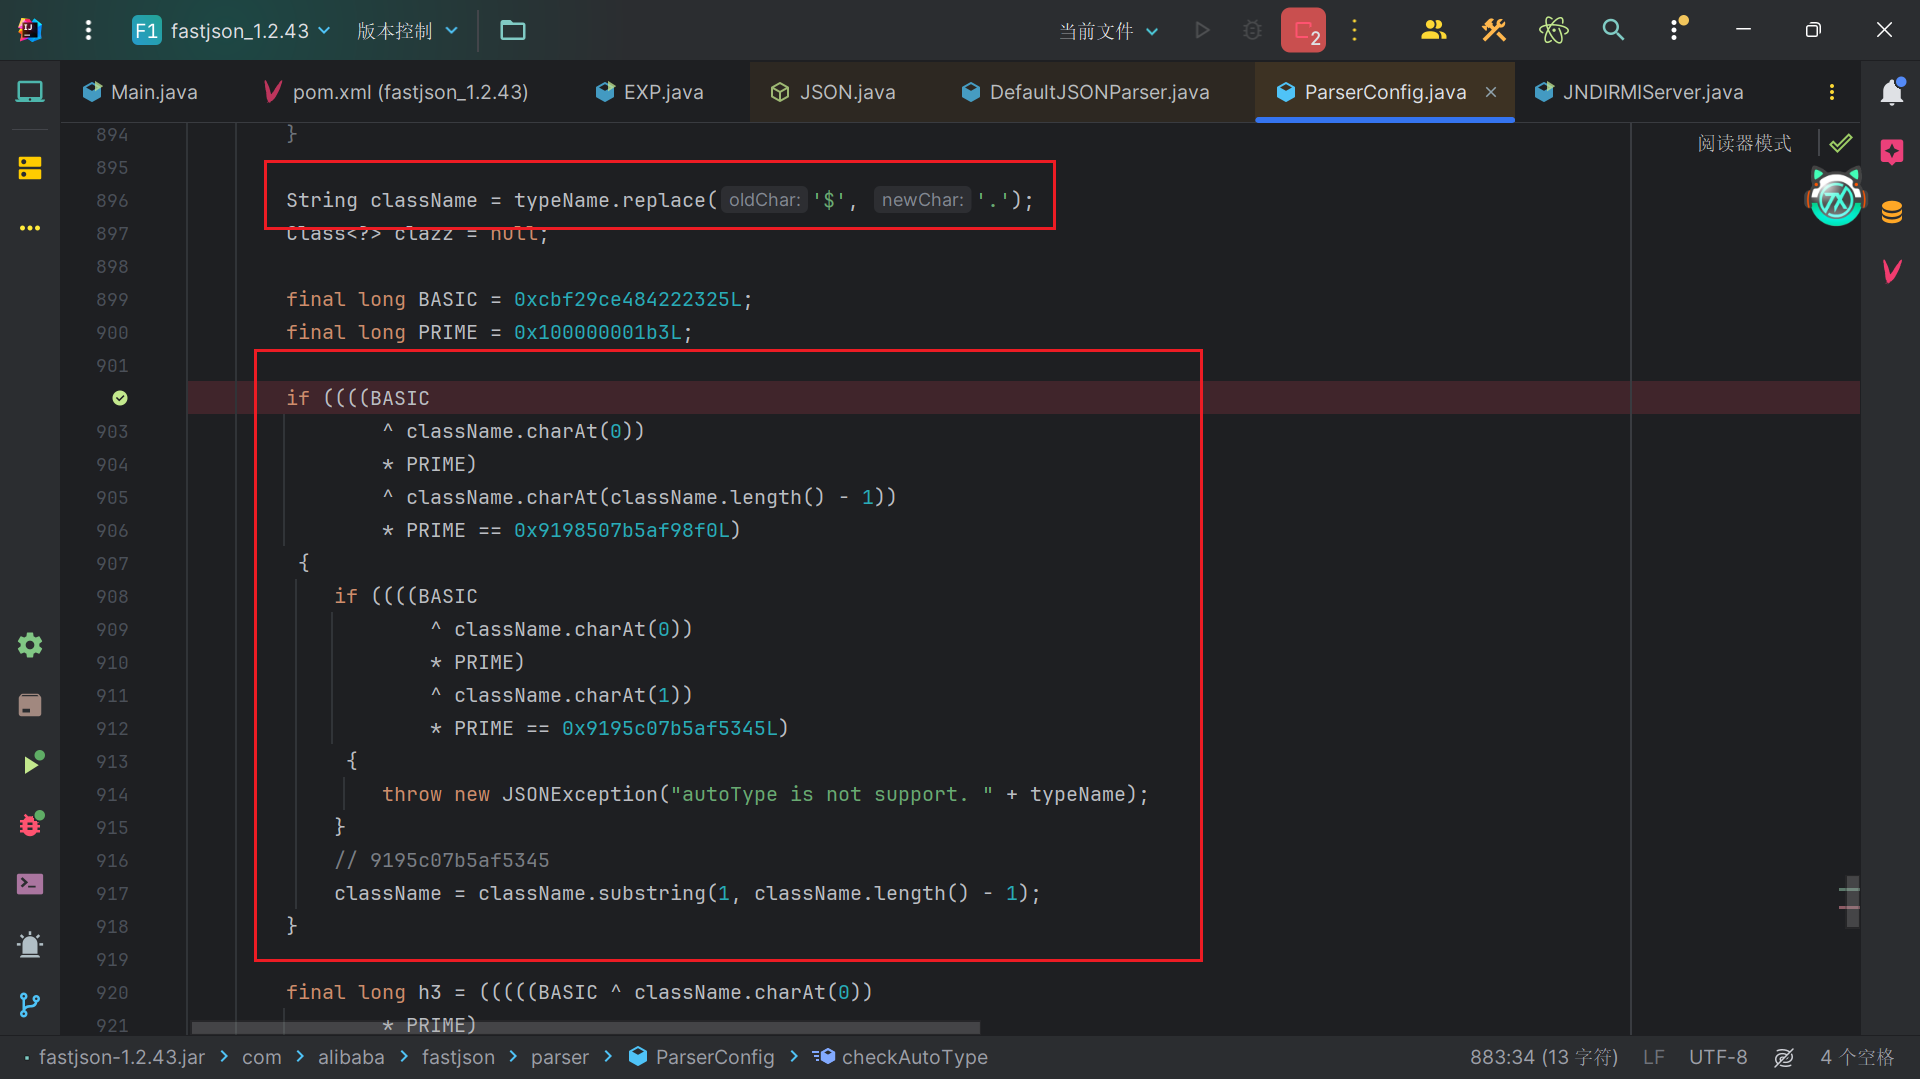
Task: Open the Structure tool window icon
Action: tap(30, 168)
